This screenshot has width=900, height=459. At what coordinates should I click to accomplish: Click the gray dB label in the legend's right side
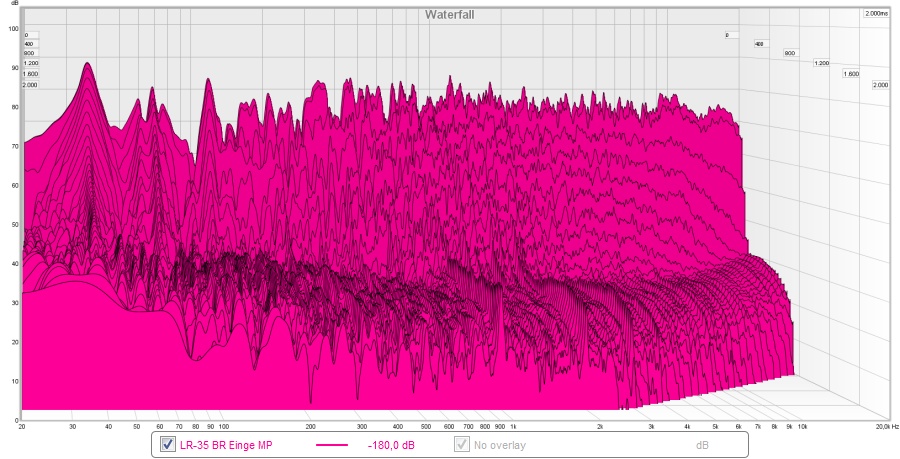pyautogui.click(x=702, y=445)
